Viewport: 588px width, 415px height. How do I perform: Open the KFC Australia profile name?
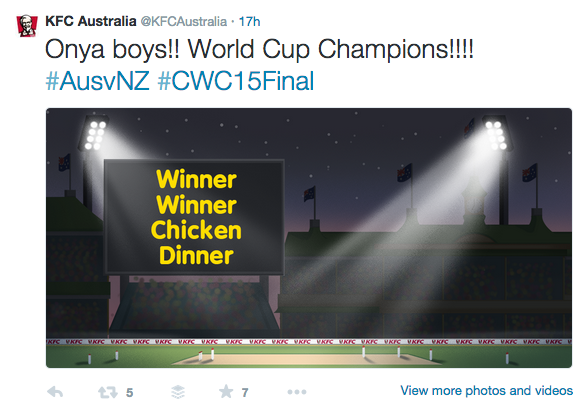[91, 21]
